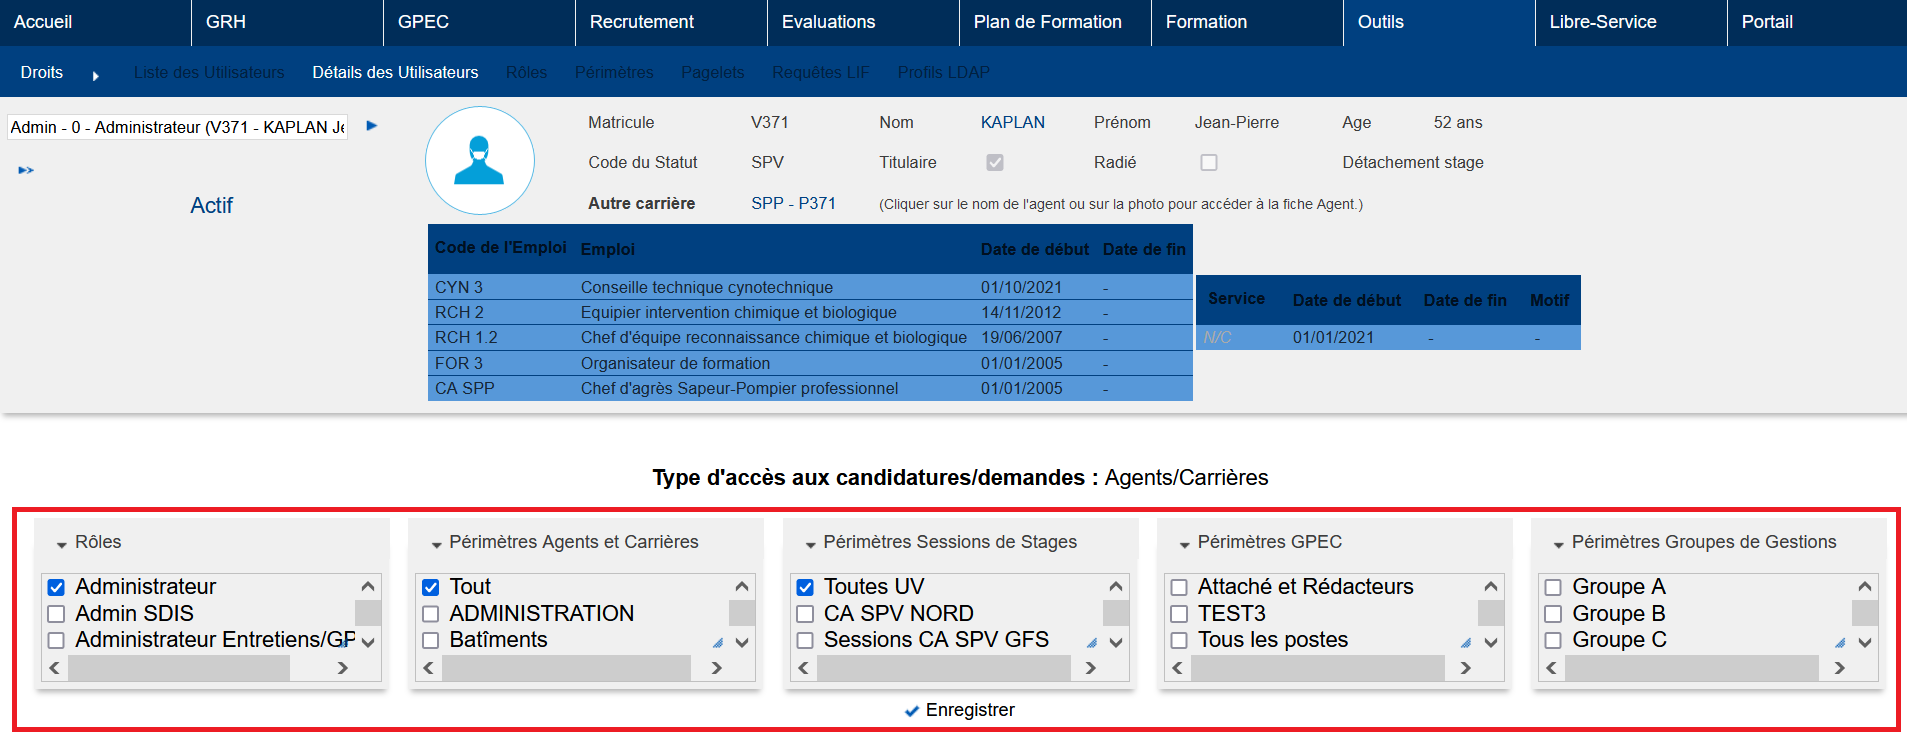The height and width of the screenshot is (749, 1907).
Task: Click the arrow icon next to Droits
Action: [x=96, y=75]
